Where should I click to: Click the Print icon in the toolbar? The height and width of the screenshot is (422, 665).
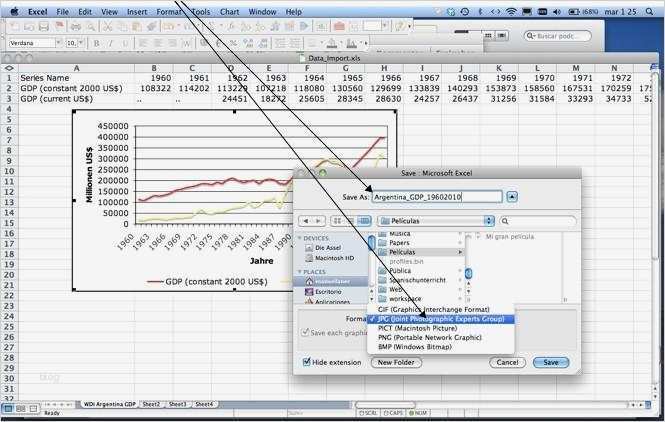tap(76, 27)
